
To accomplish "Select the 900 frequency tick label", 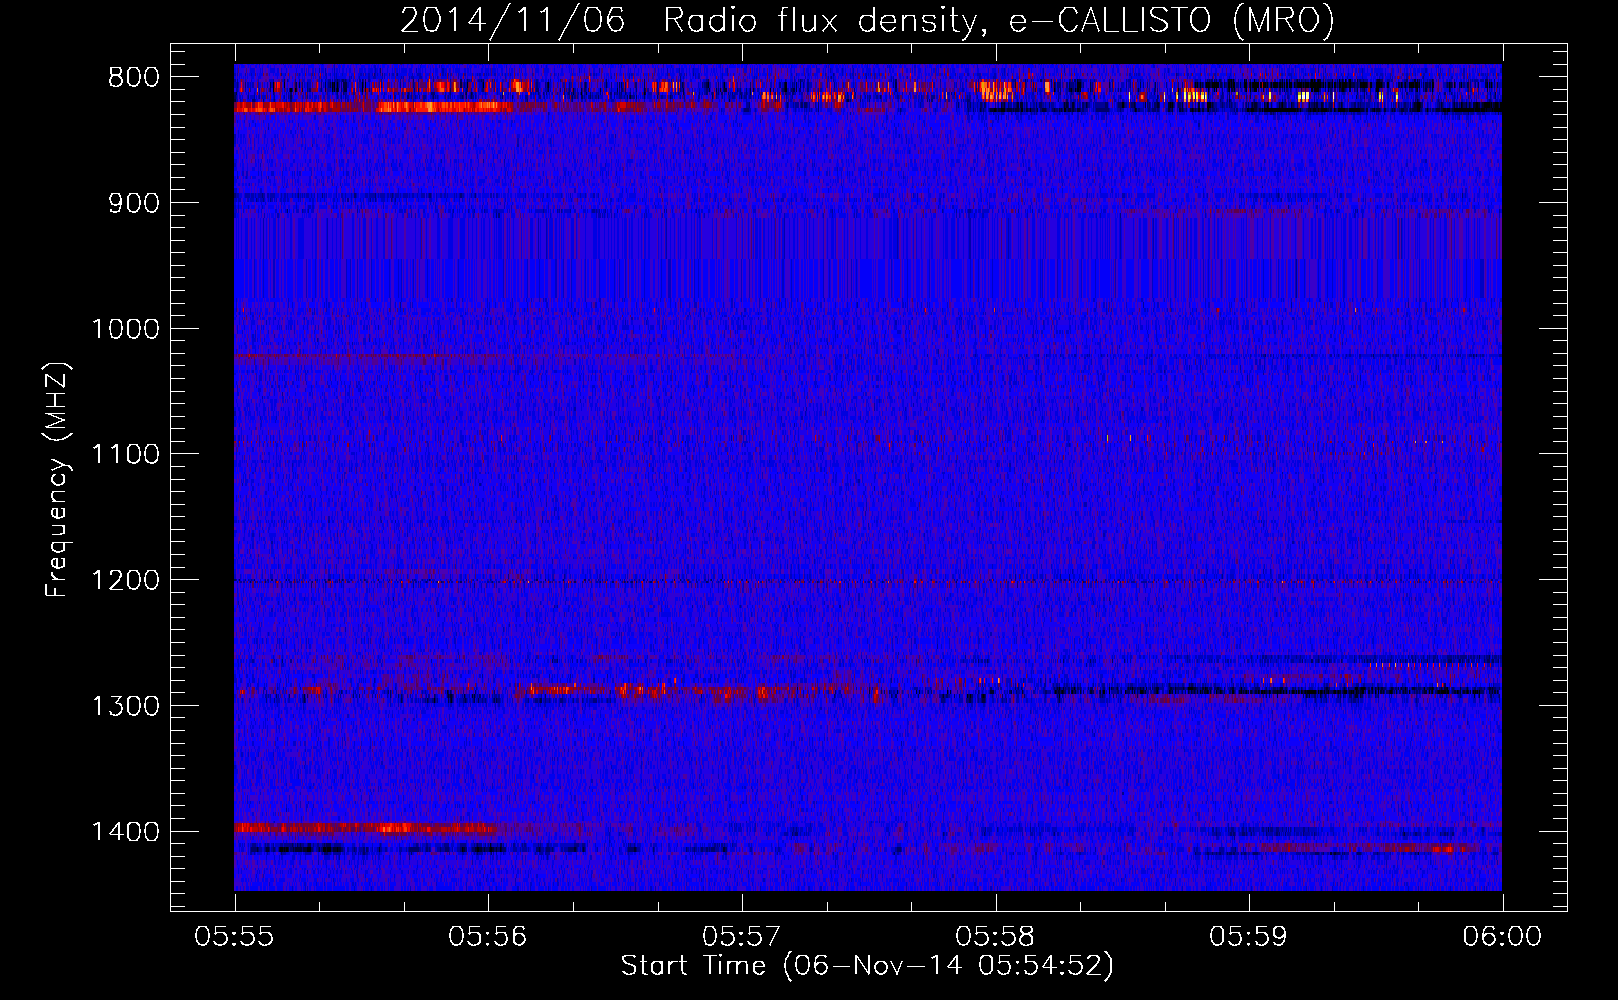I will point(133,203).
